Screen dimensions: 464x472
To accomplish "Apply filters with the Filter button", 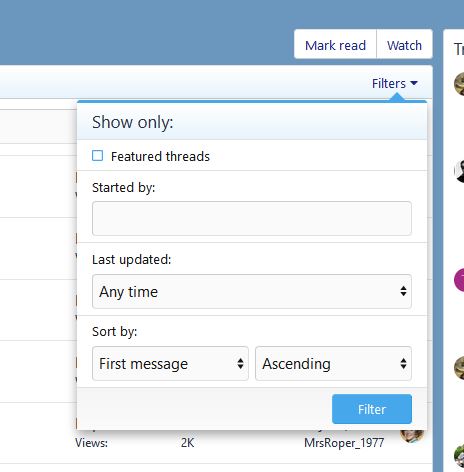I will coord(372,409).
